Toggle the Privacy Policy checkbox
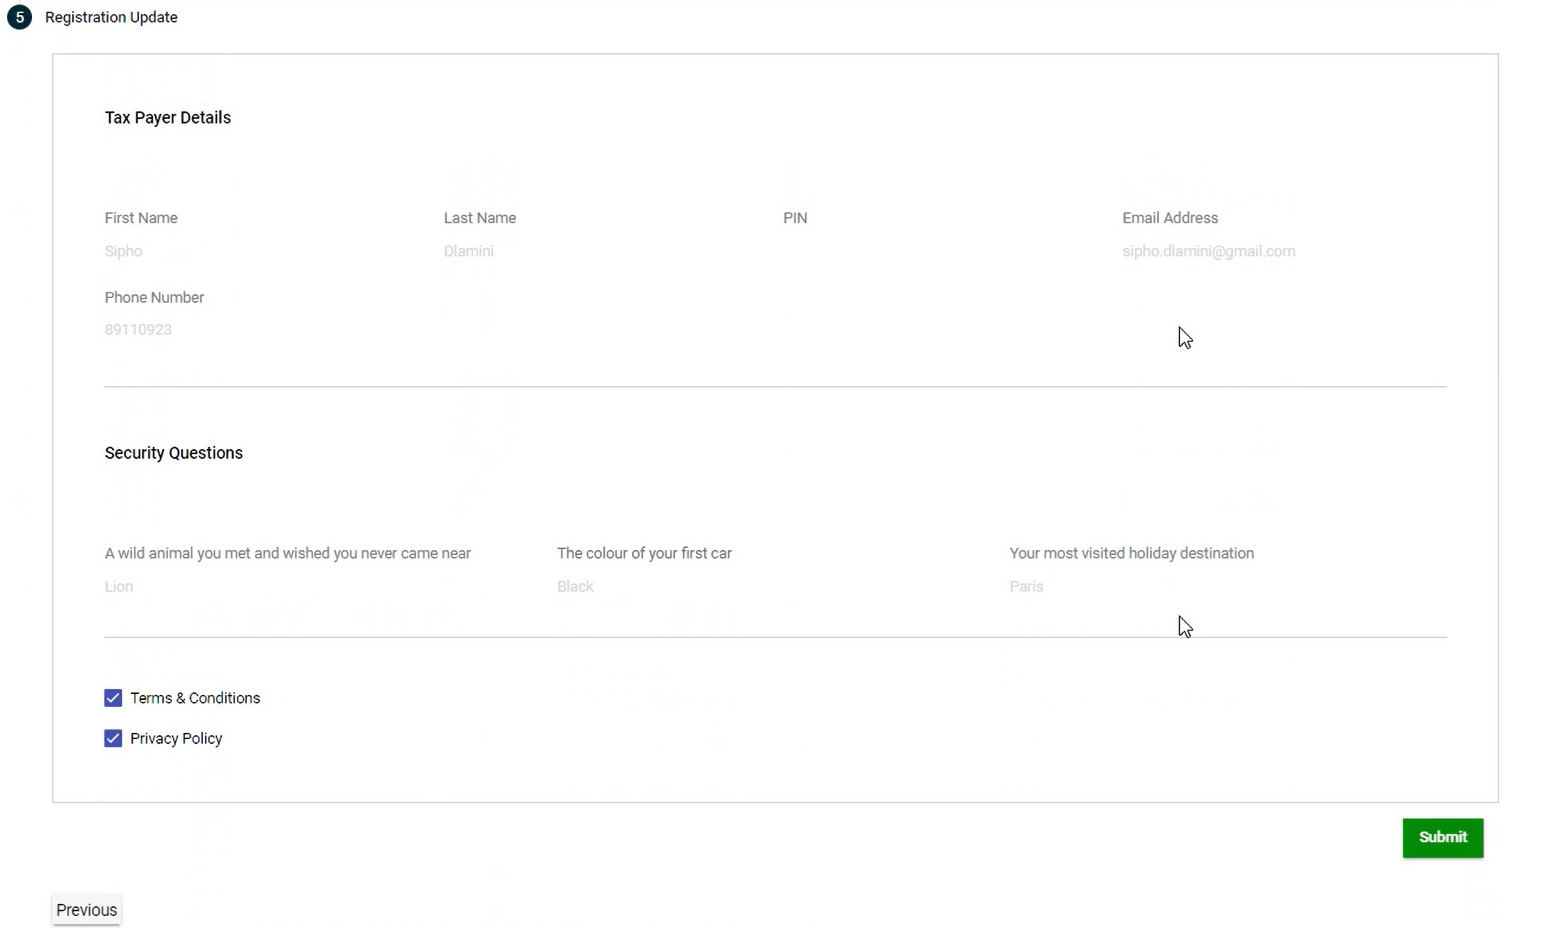The height and width of the screenshot is (928, 1544). pos(113,738)
